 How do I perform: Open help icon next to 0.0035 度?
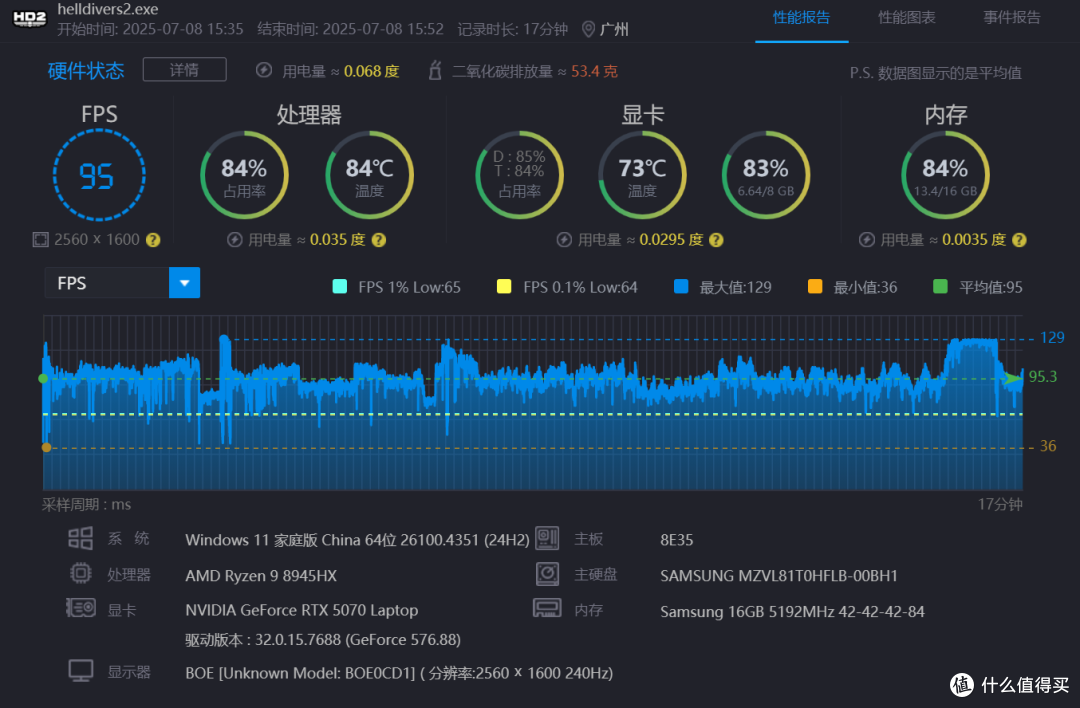[1019, 240]
